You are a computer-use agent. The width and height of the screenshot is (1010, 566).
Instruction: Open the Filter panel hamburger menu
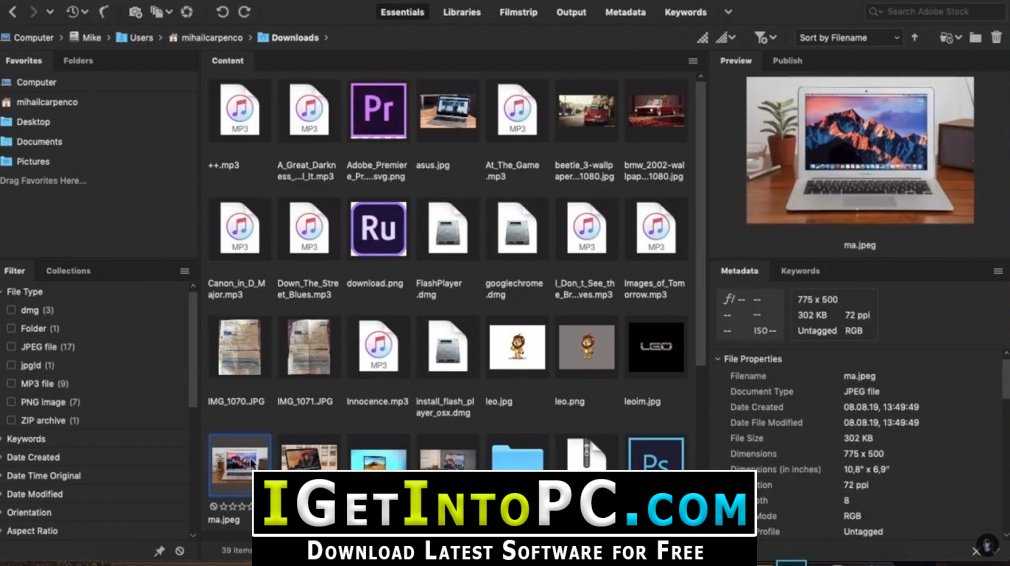[185, 271]
